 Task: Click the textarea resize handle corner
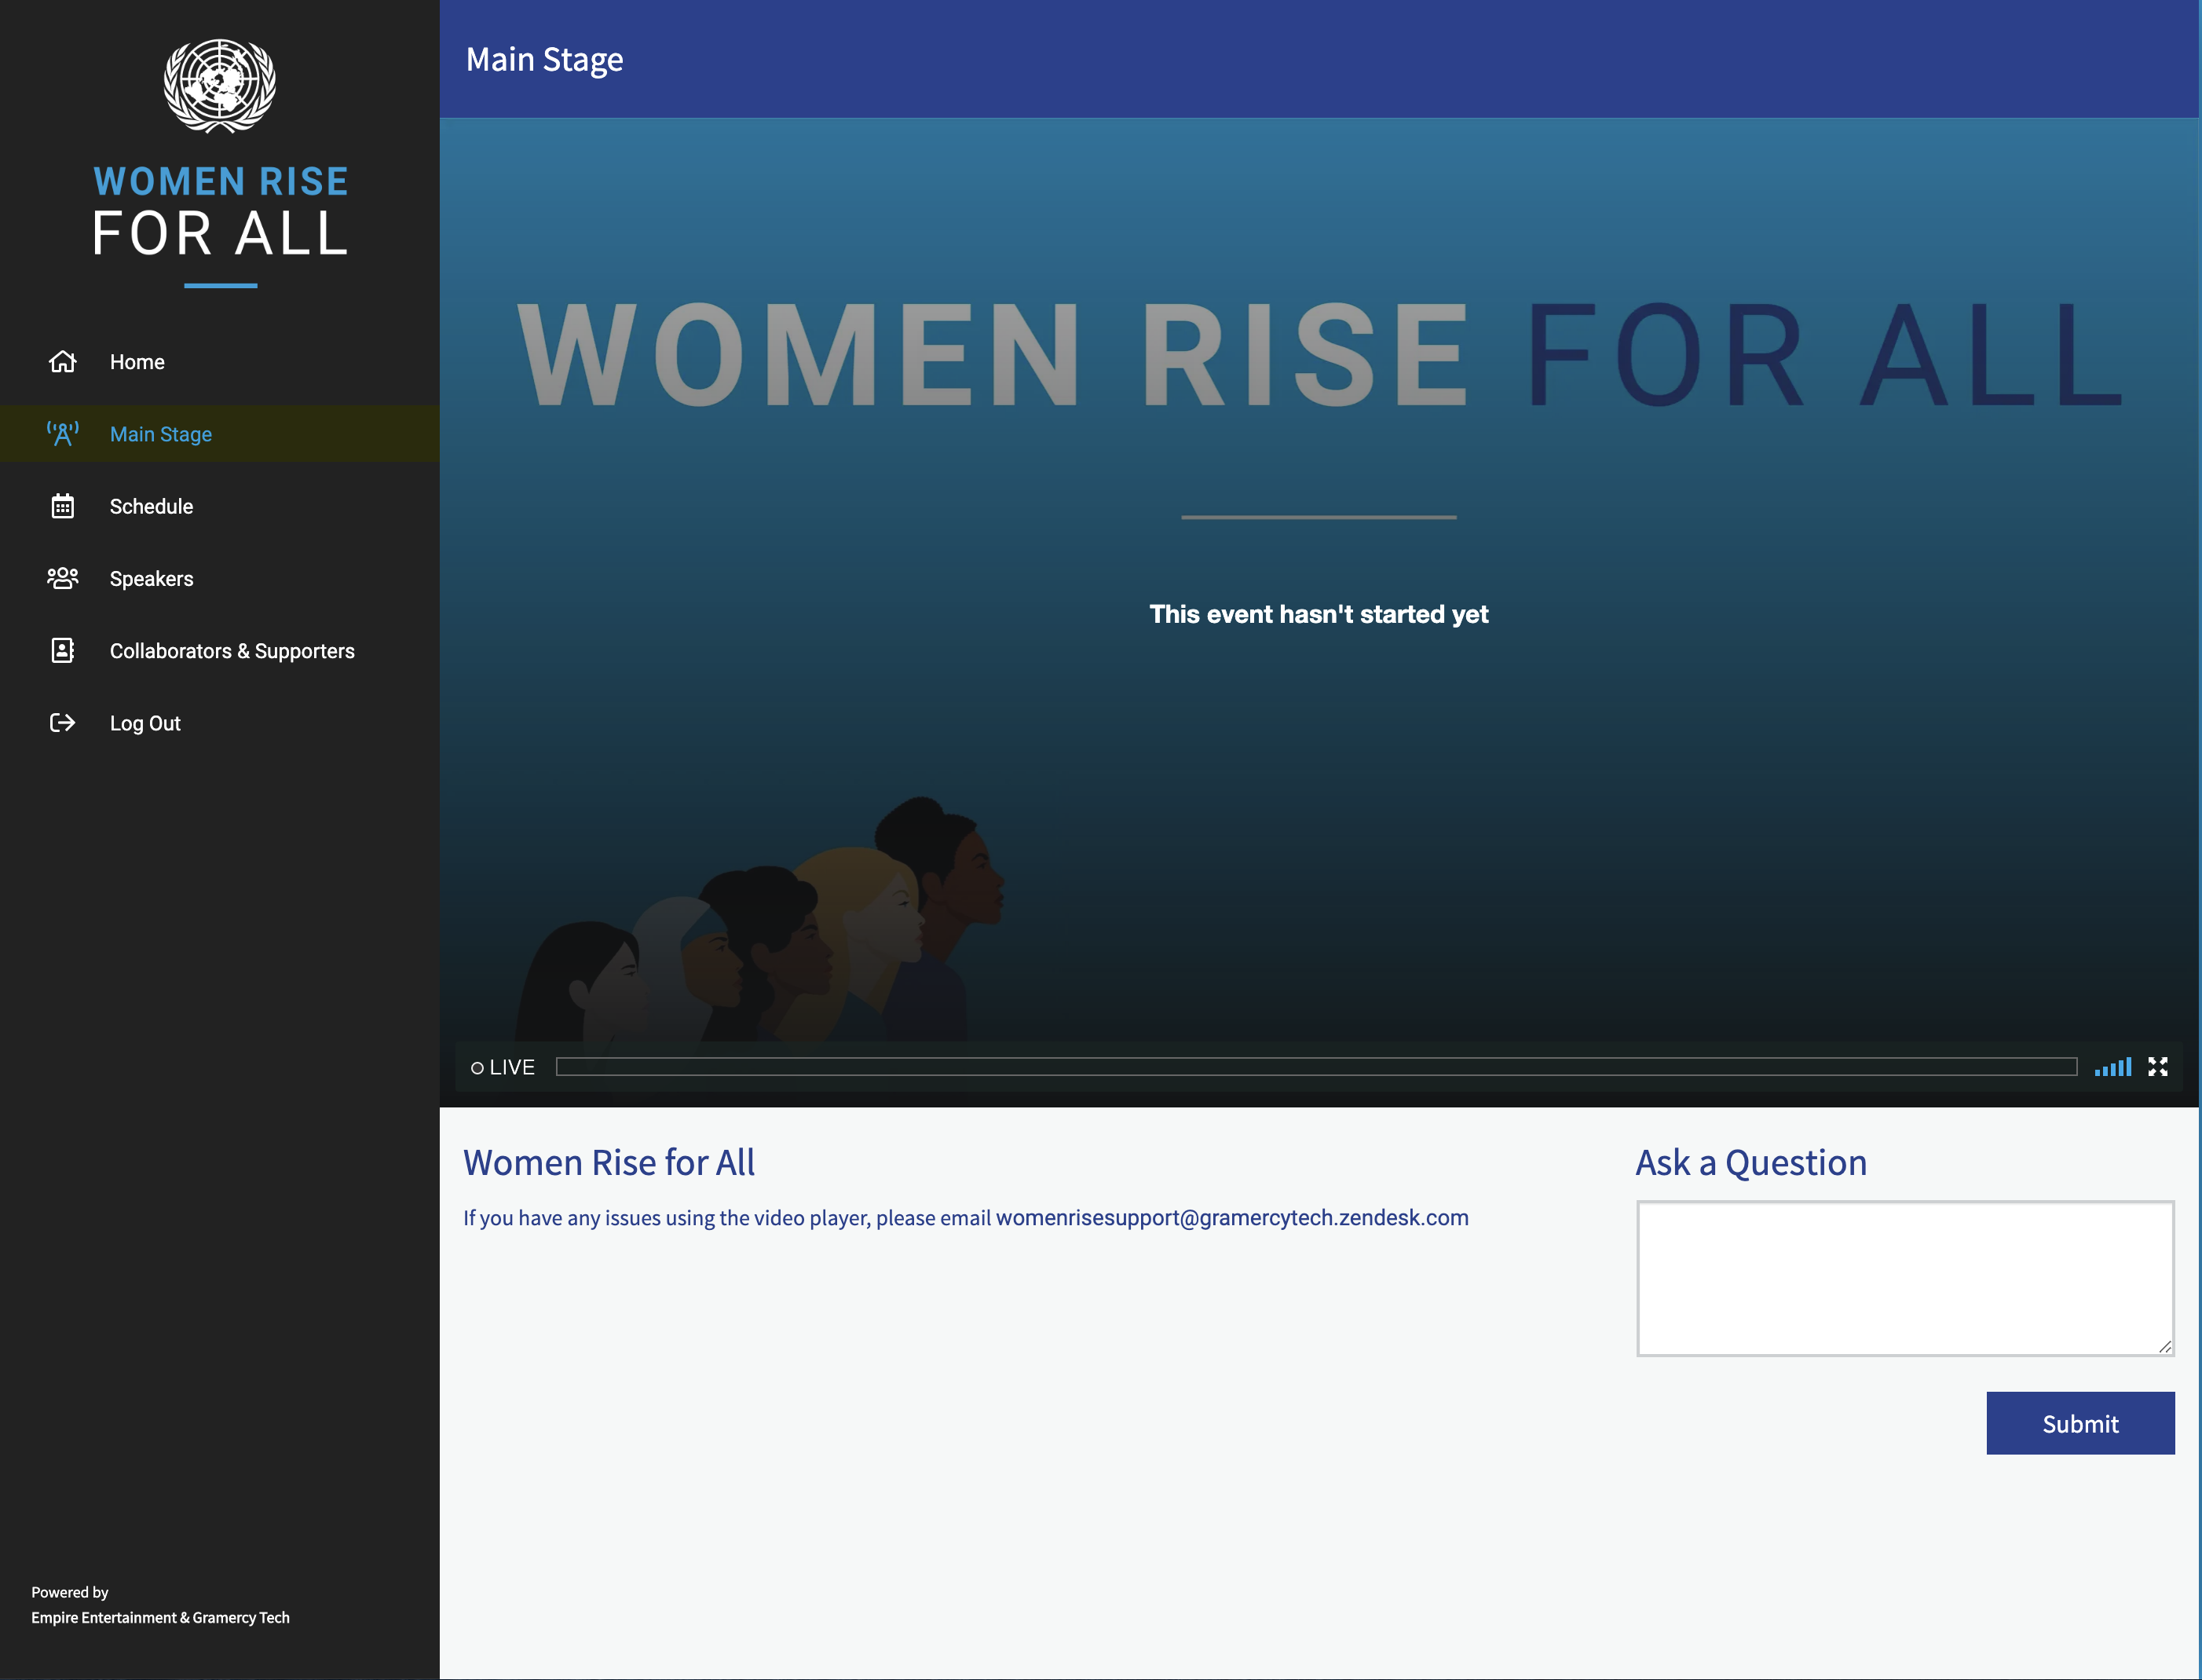tap(2164, 1346)
